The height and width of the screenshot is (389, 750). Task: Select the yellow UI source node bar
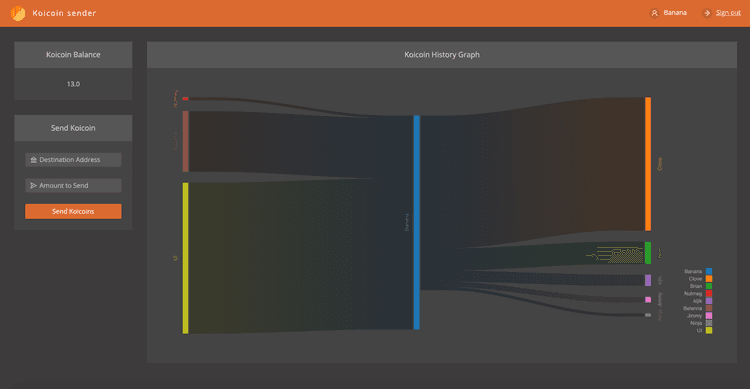(186, 258)
